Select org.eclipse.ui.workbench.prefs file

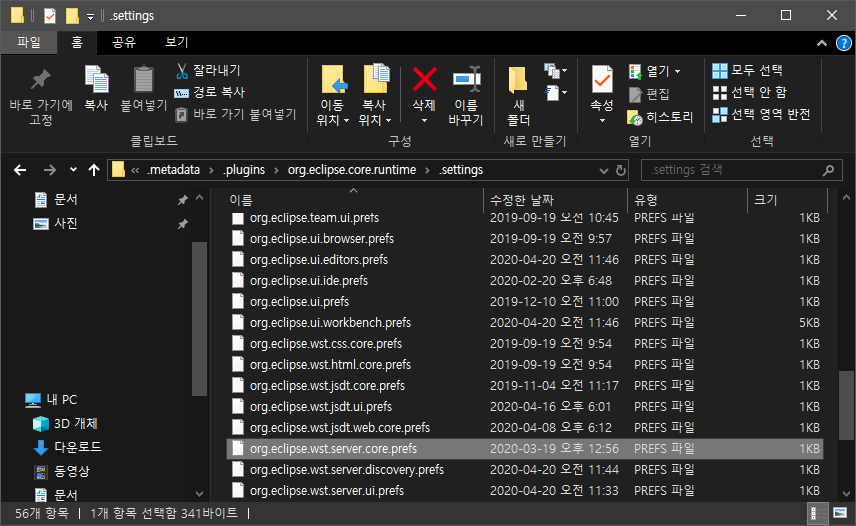525,322
